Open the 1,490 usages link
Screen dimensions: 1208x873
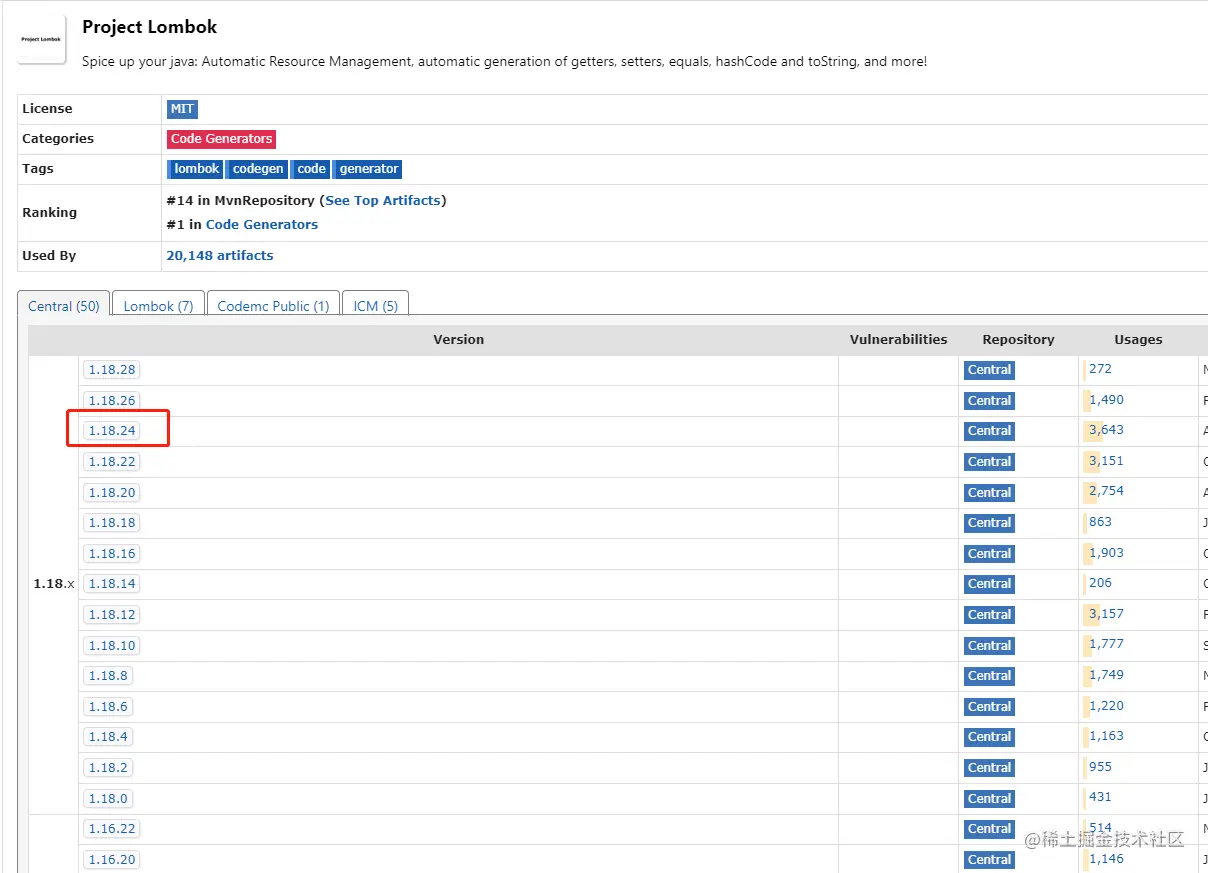click(x=1106, y=400)
